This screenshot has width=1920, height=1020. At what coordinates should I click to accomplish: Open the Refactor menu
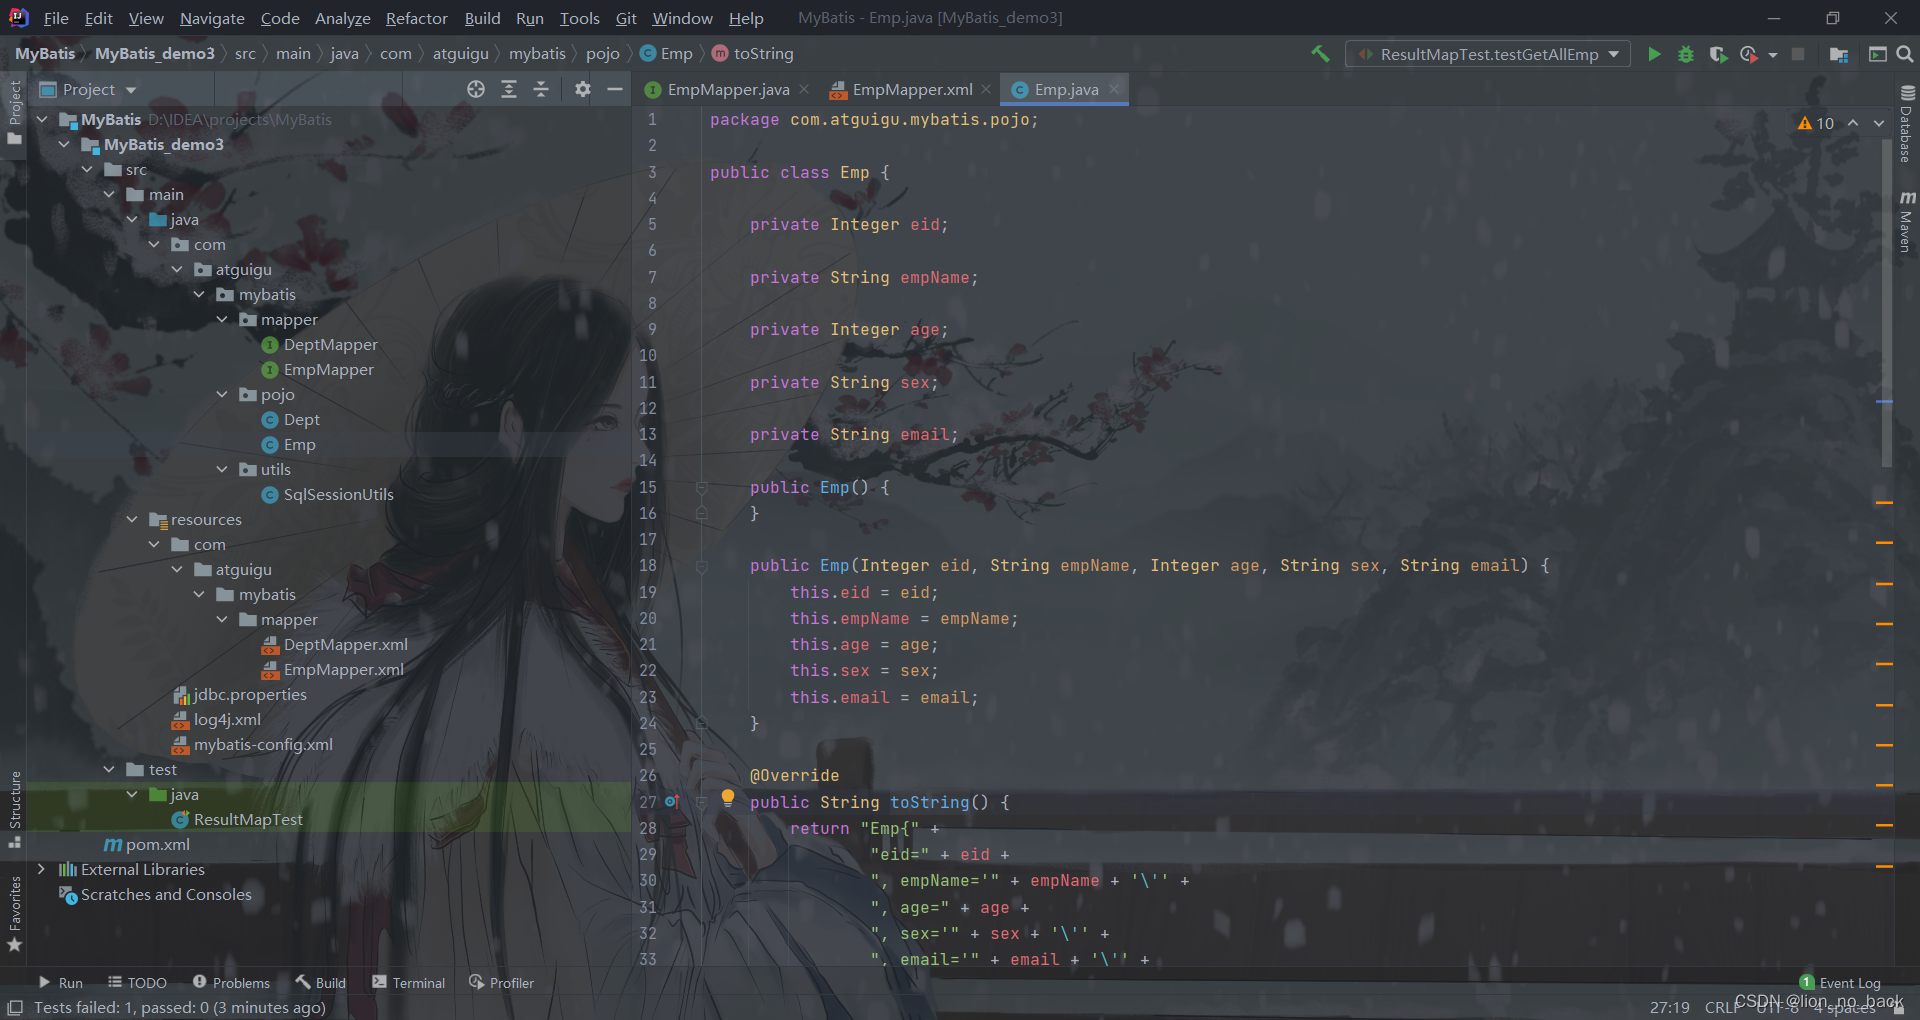(416, 18)
